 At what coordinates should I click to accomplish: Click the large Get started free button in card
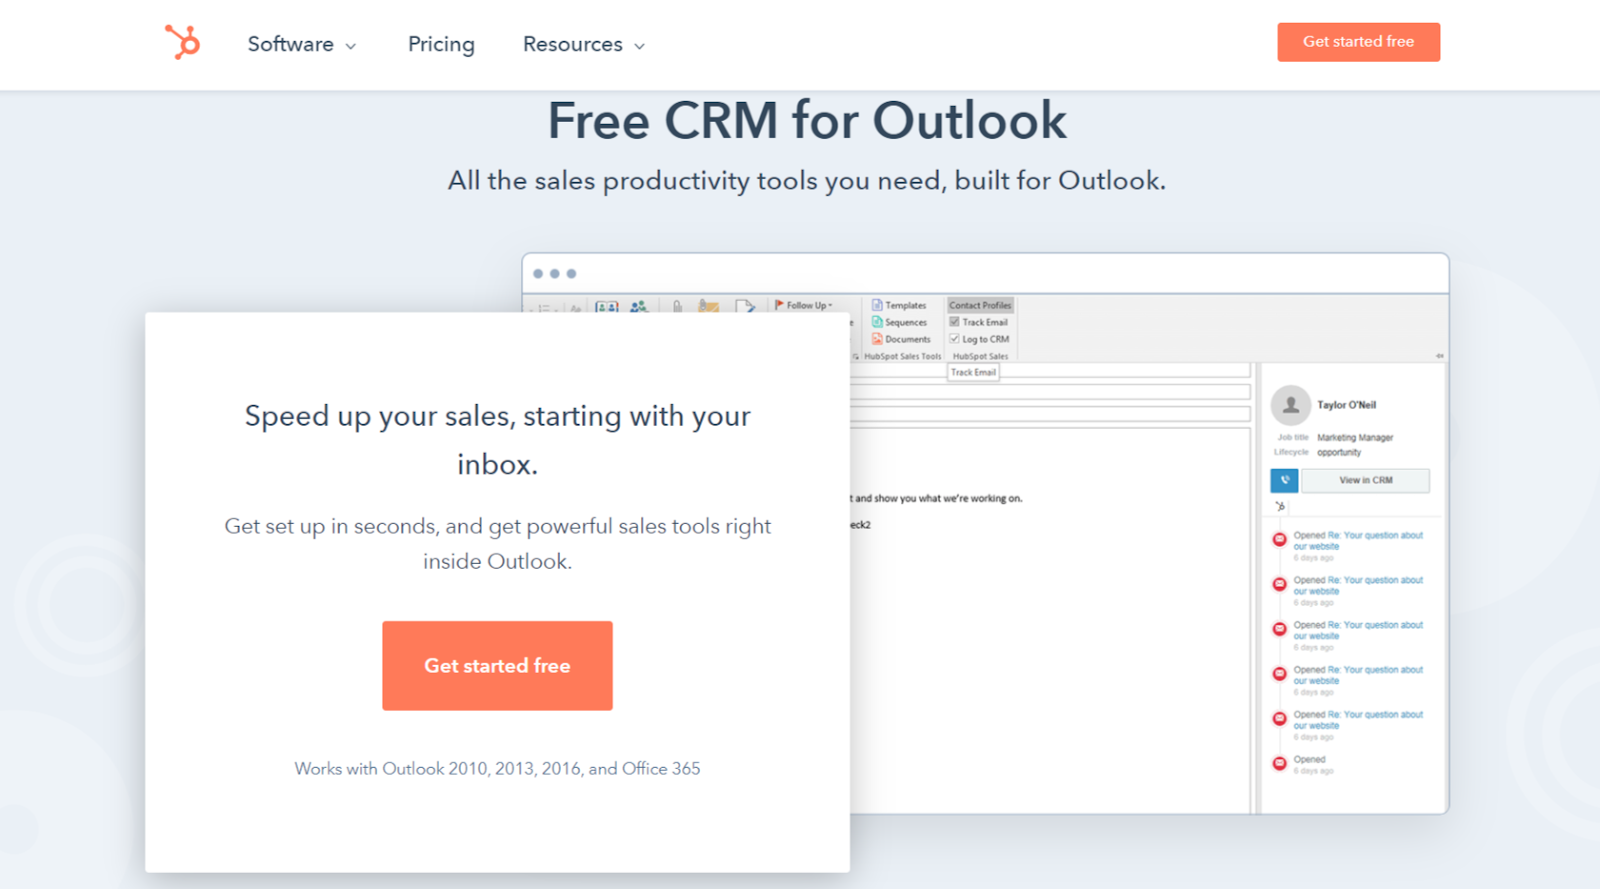pos(497,666)
